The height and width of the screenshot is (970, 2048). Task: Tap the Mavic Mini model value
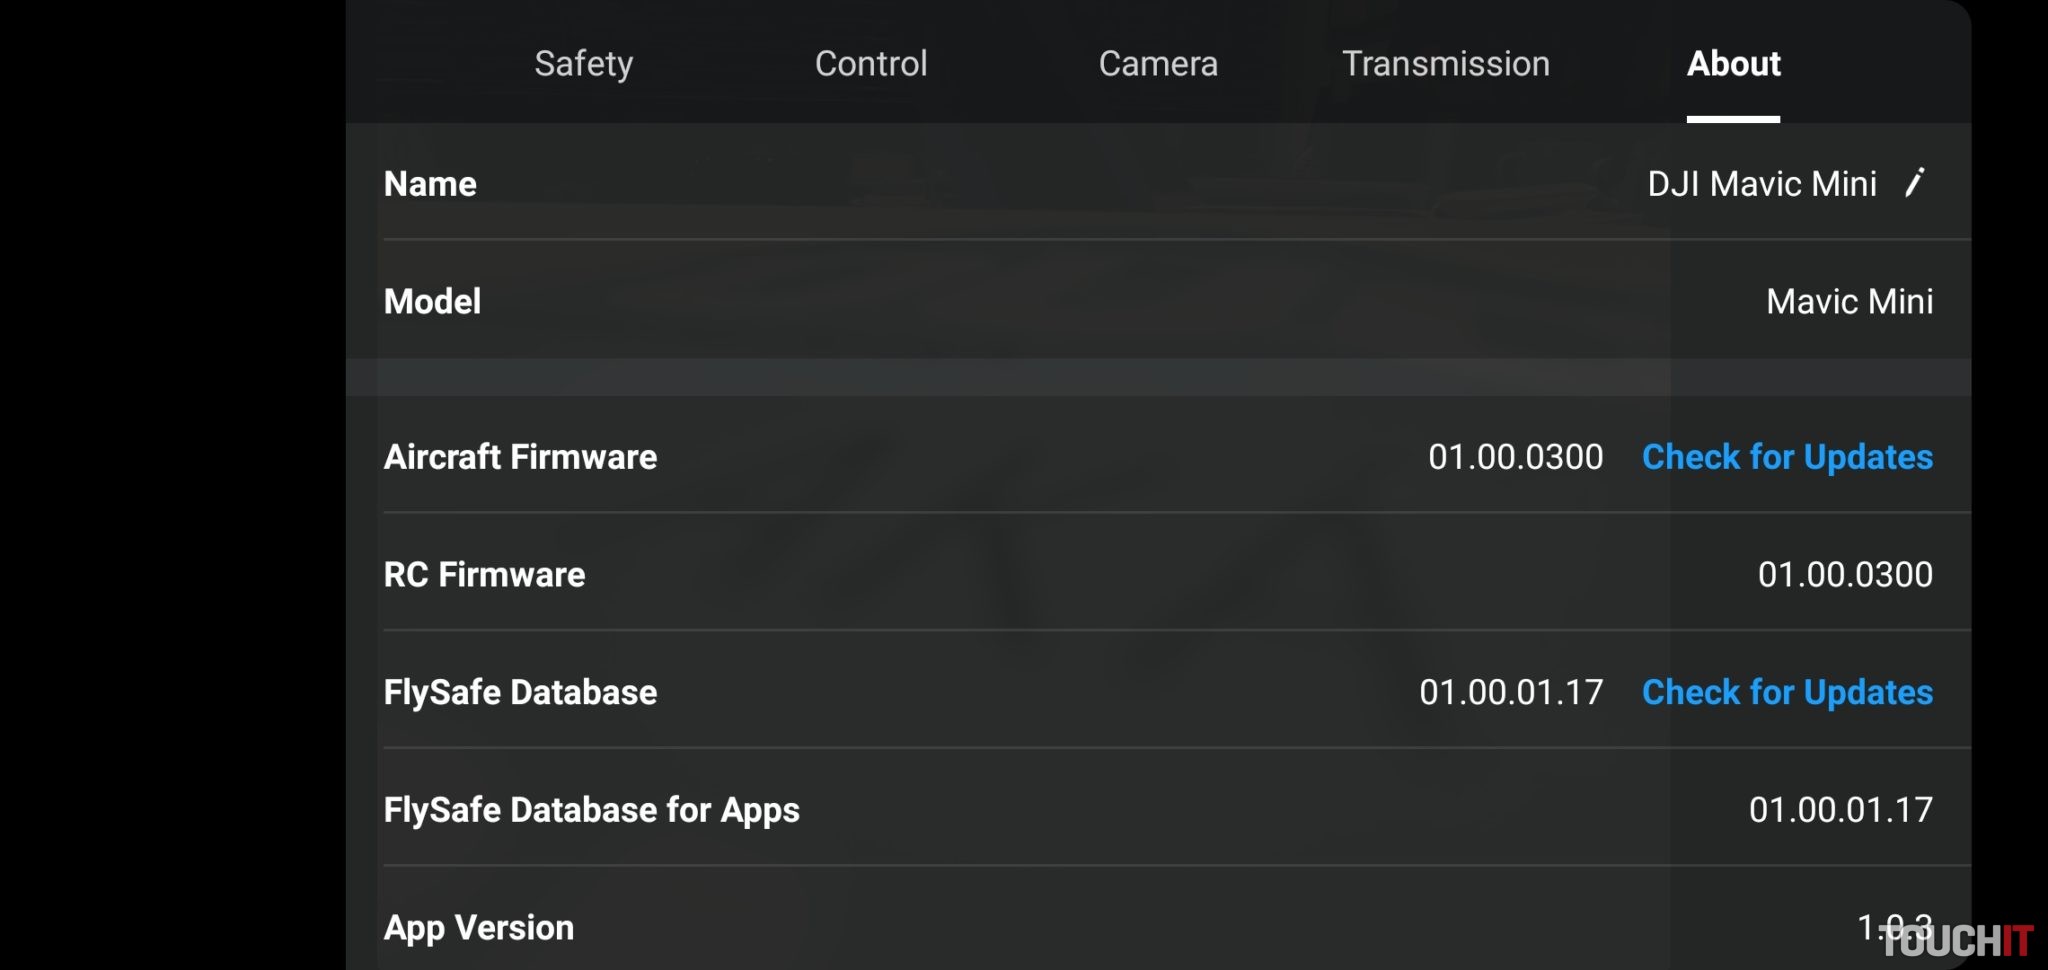coord(1849,301)
